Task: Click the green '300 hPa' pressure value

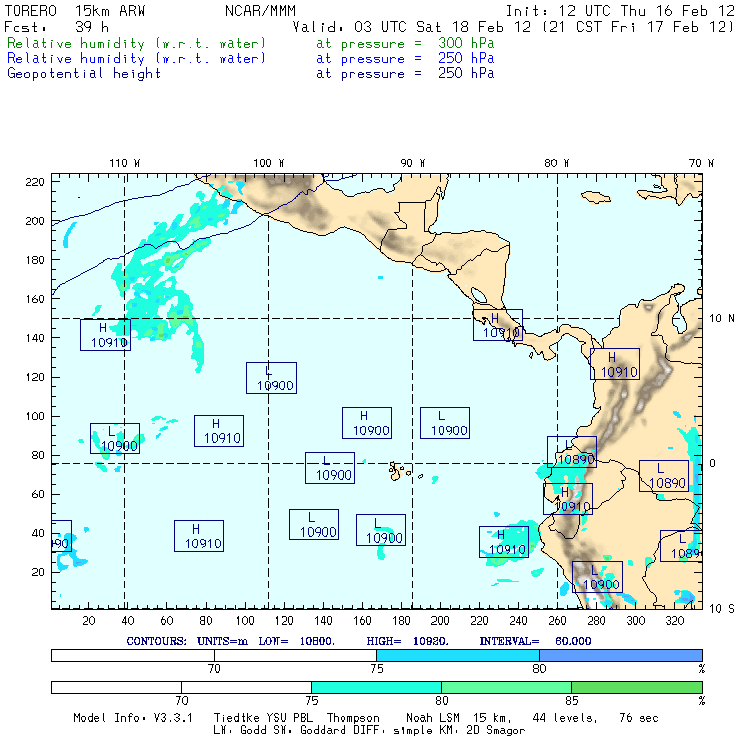Action: click(466, 43)
